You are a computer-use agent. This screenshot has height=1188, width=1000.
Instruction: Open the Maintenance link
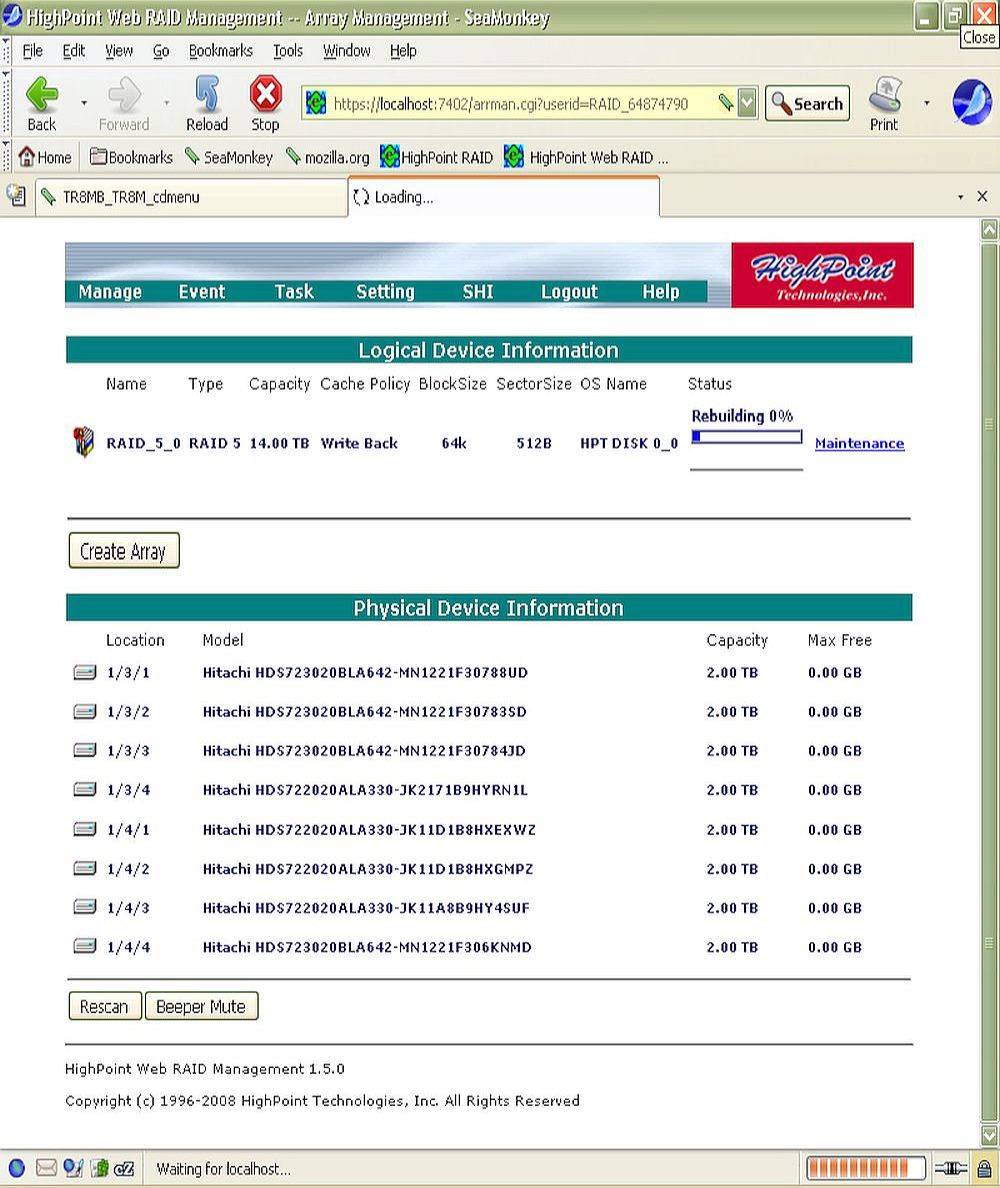[x=859, y=443]
